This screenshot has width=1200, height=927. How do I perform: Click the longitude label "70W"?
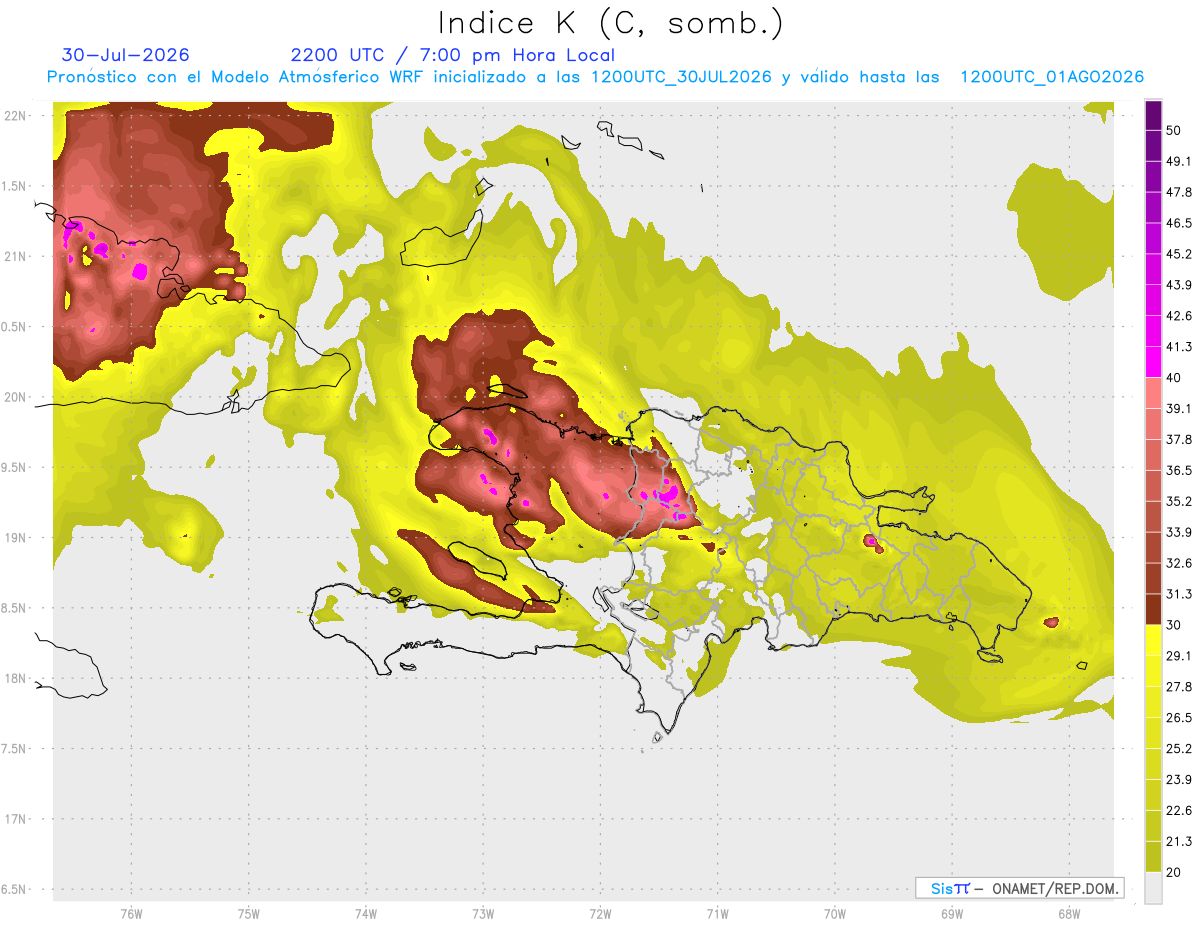tap(835, 913)
